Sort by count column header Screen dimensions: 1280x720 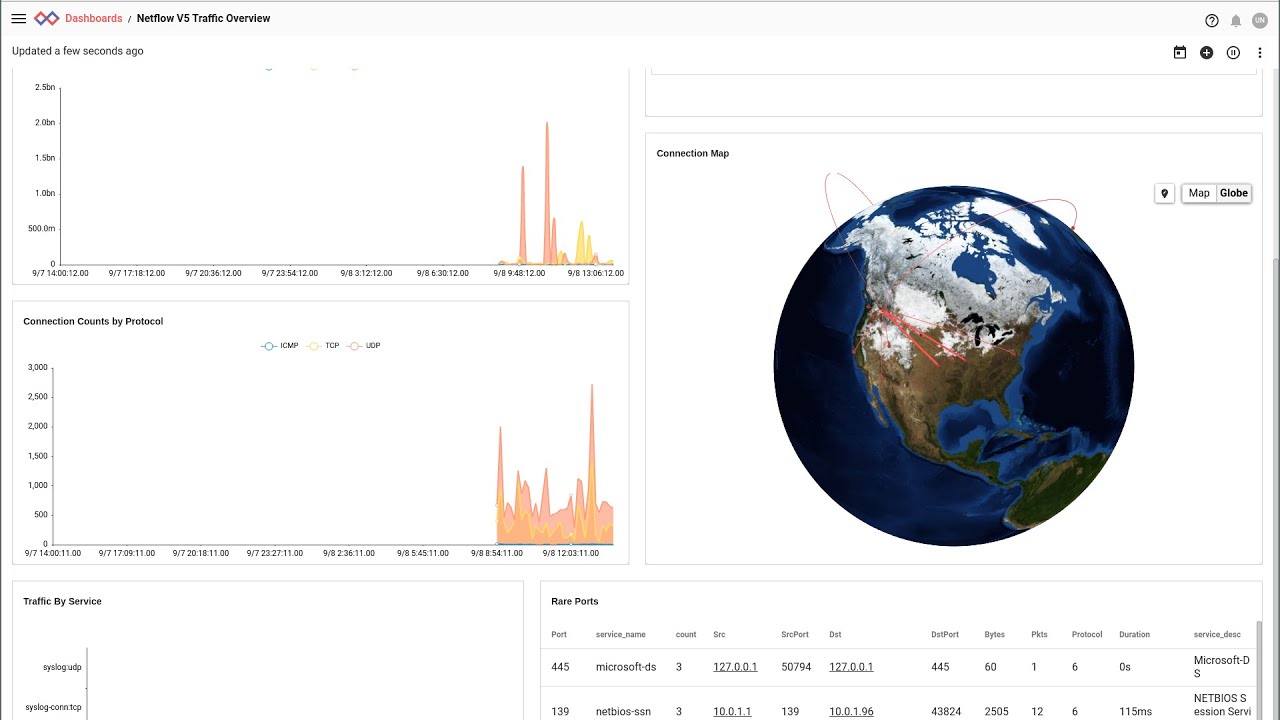coord(686,634)
